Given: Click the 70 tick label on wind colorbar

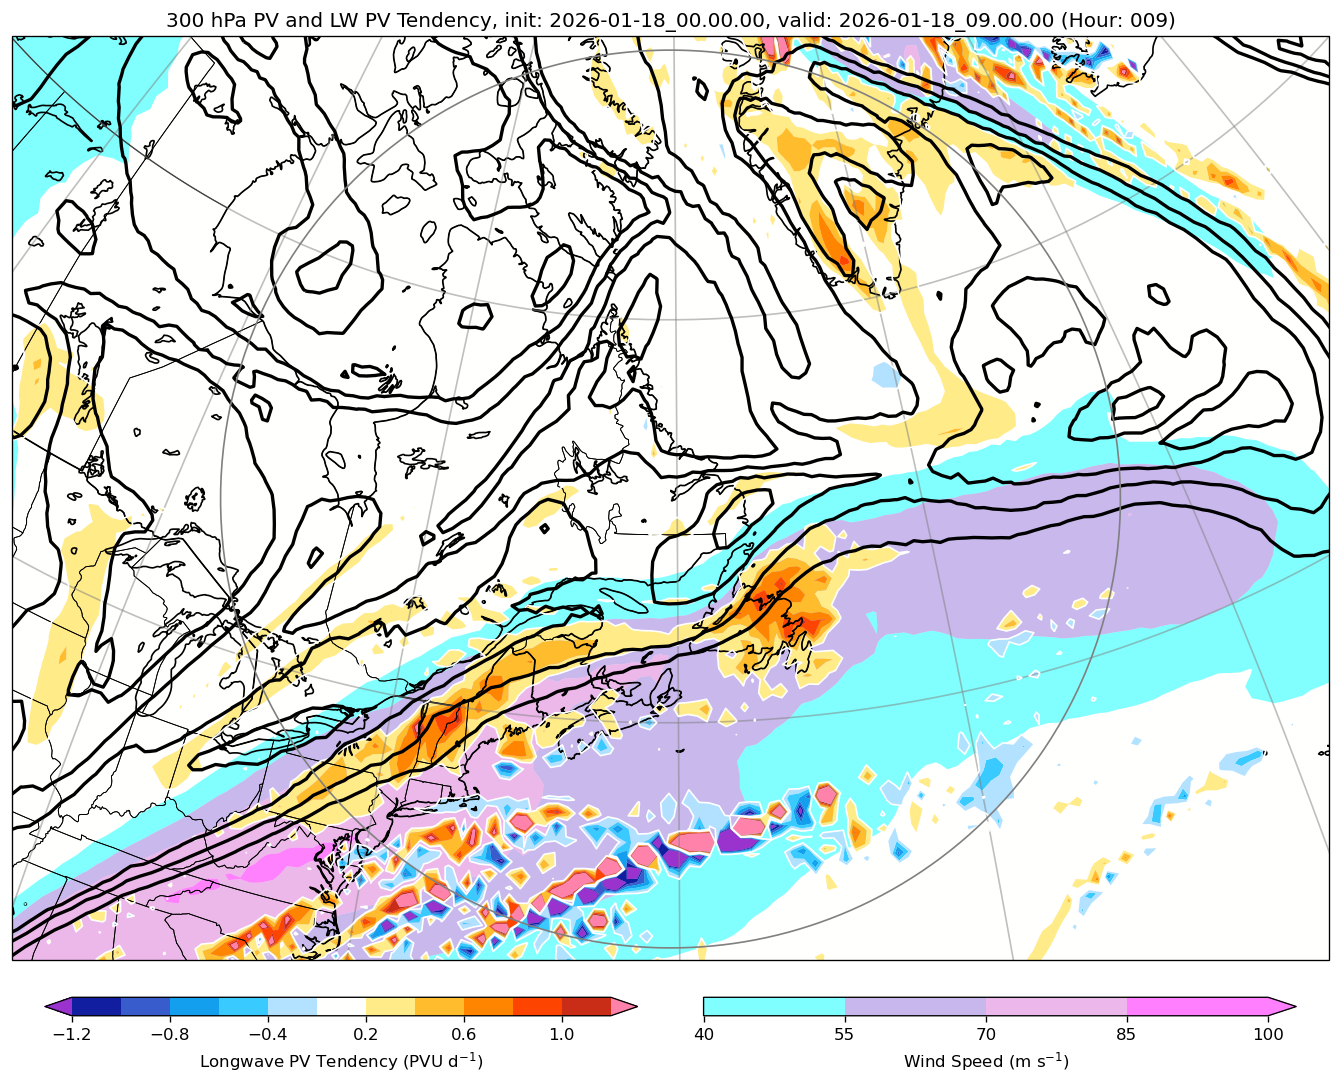Looking at the screenshot, I should tap(986, 1034).
